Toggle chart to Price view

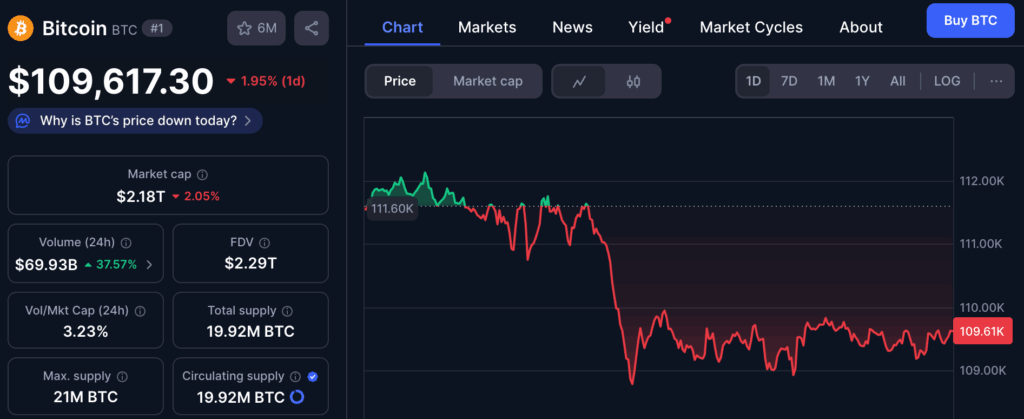pos(400,81)
